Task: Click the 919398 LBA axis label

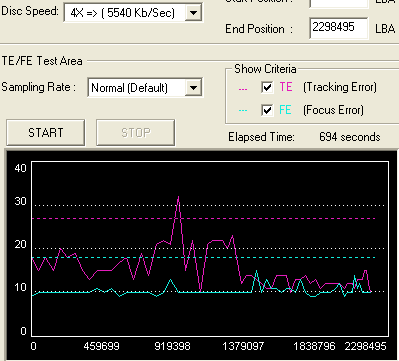Action: [172, 346]
